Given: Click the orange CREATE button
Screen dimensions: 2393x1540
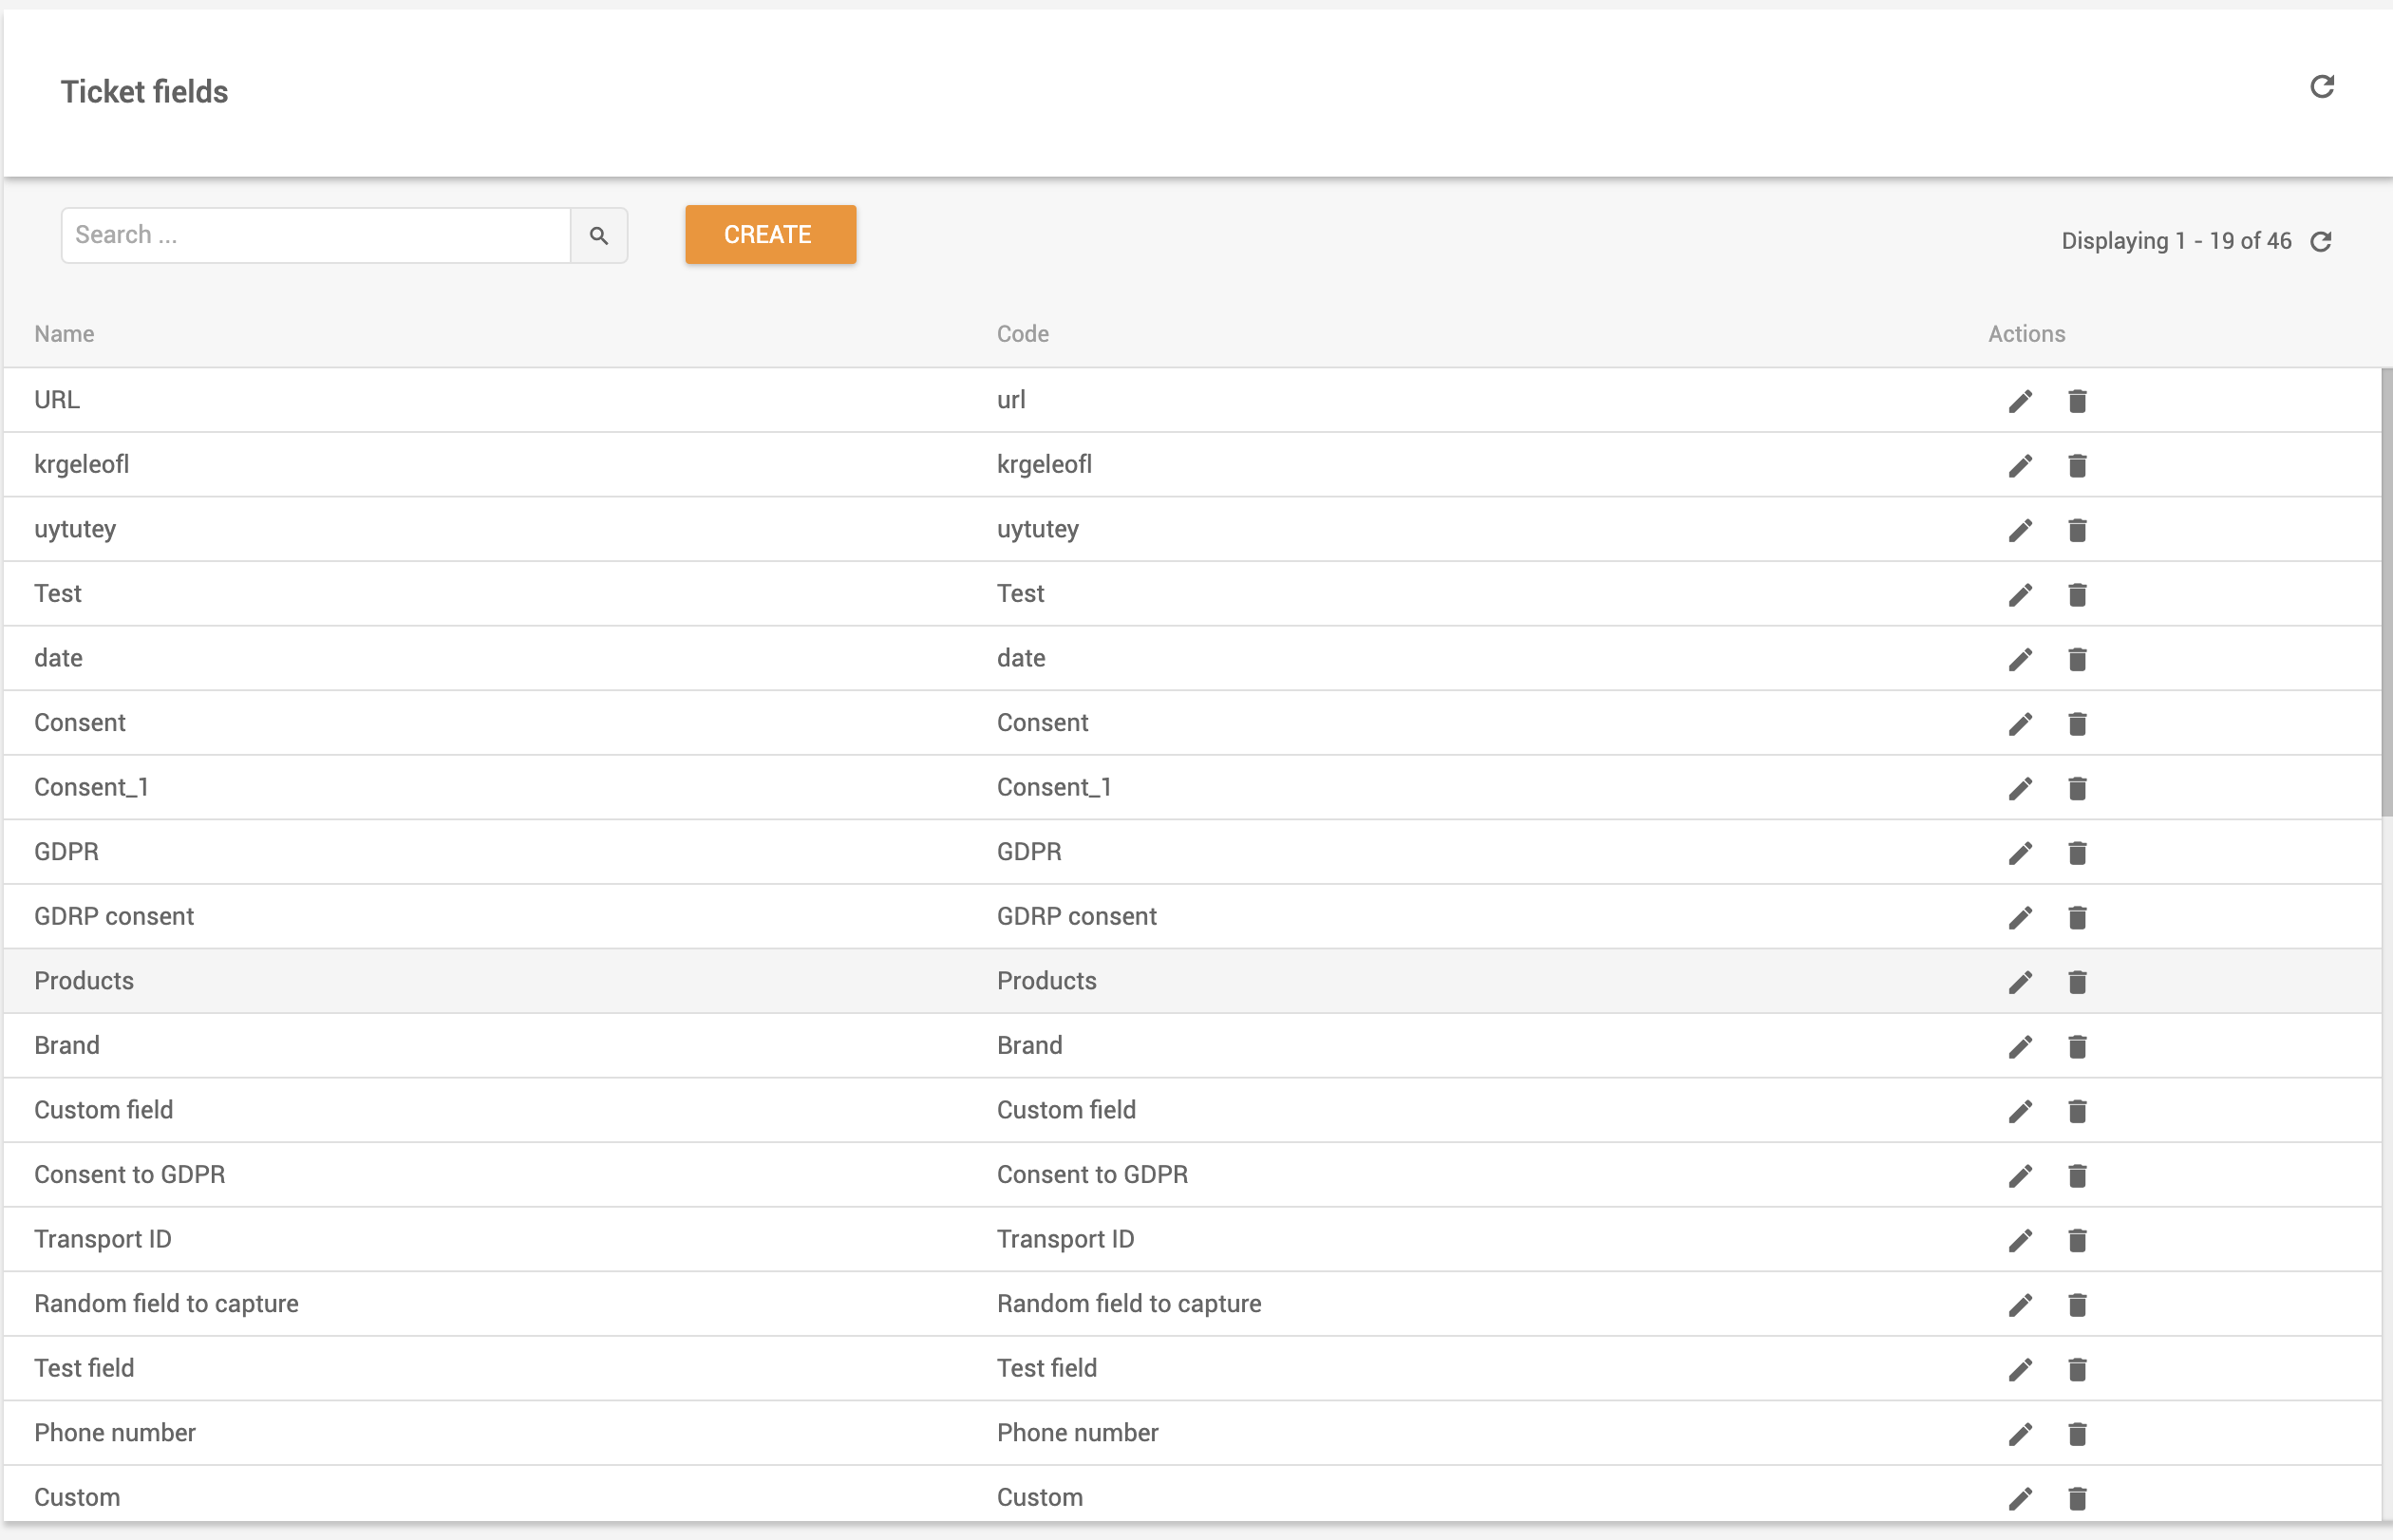Looking at the screenshot, I should (x=770, y=235).
